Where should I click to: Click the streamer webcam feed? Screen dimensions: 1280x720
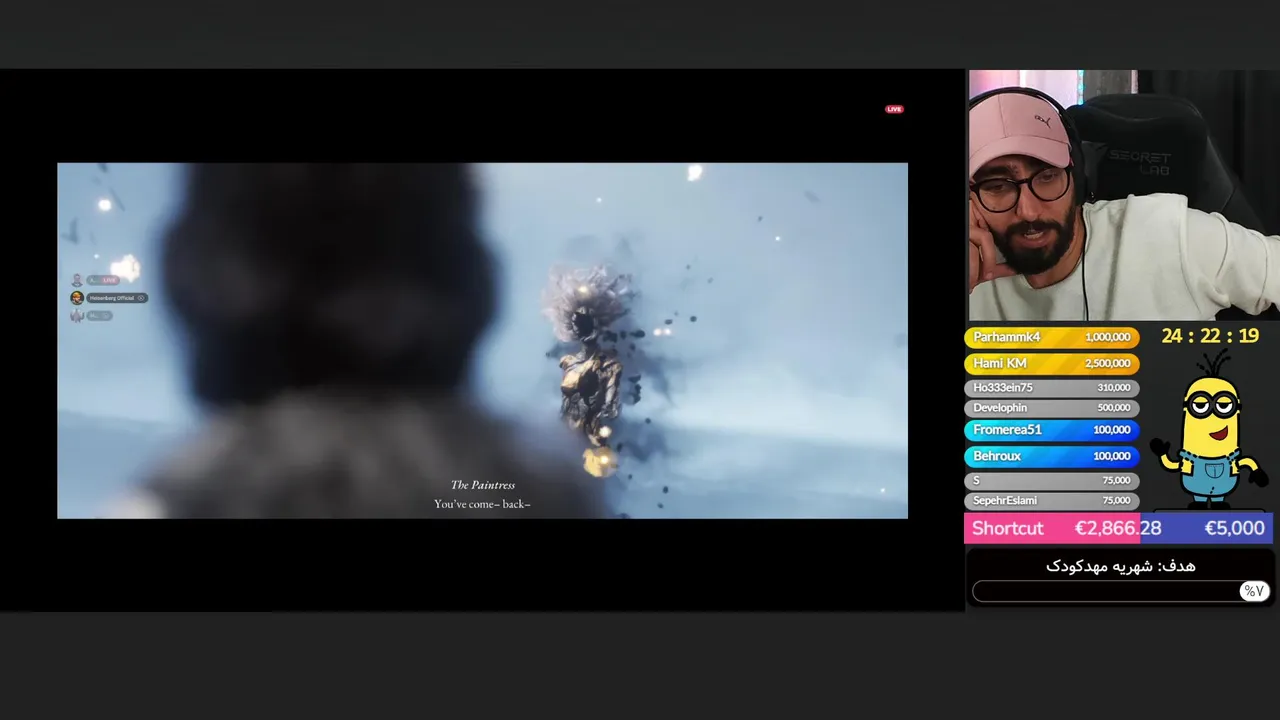(1124, 195)
